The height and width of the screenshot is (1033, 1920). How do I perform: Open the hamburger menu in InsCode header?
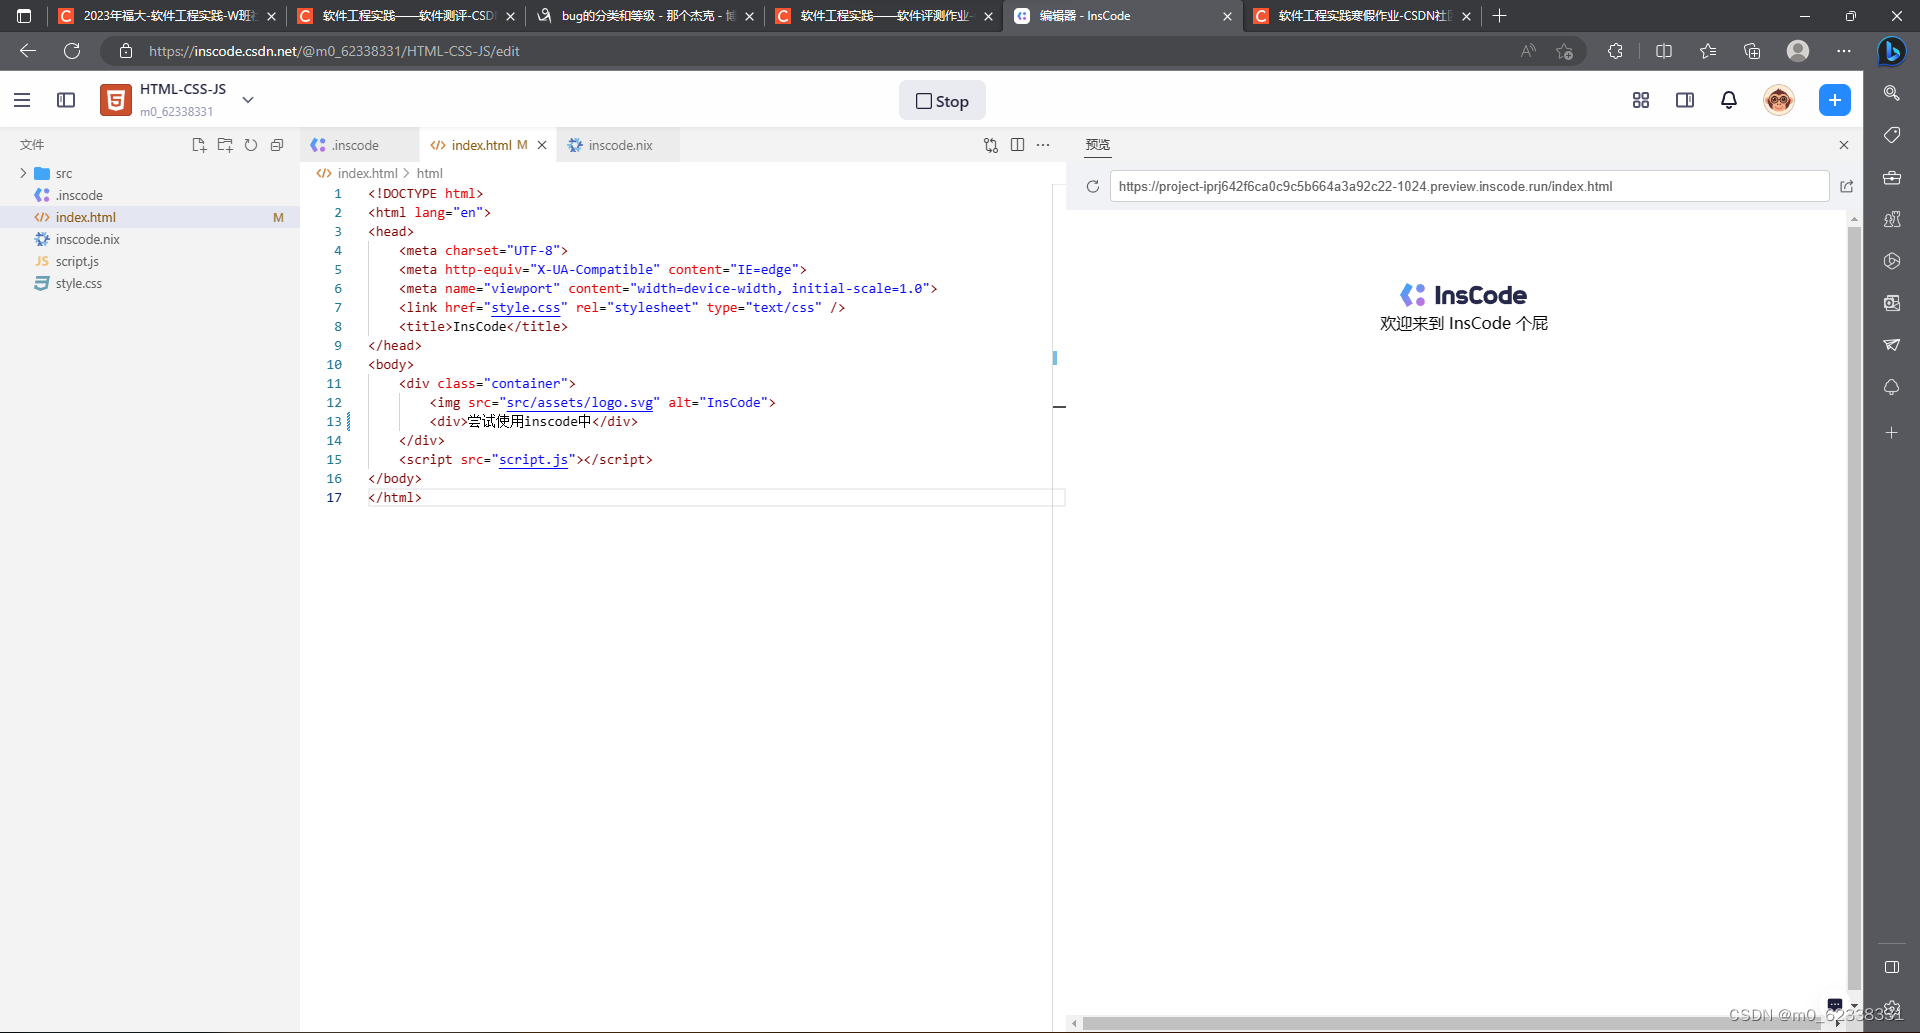click(22, 100)
